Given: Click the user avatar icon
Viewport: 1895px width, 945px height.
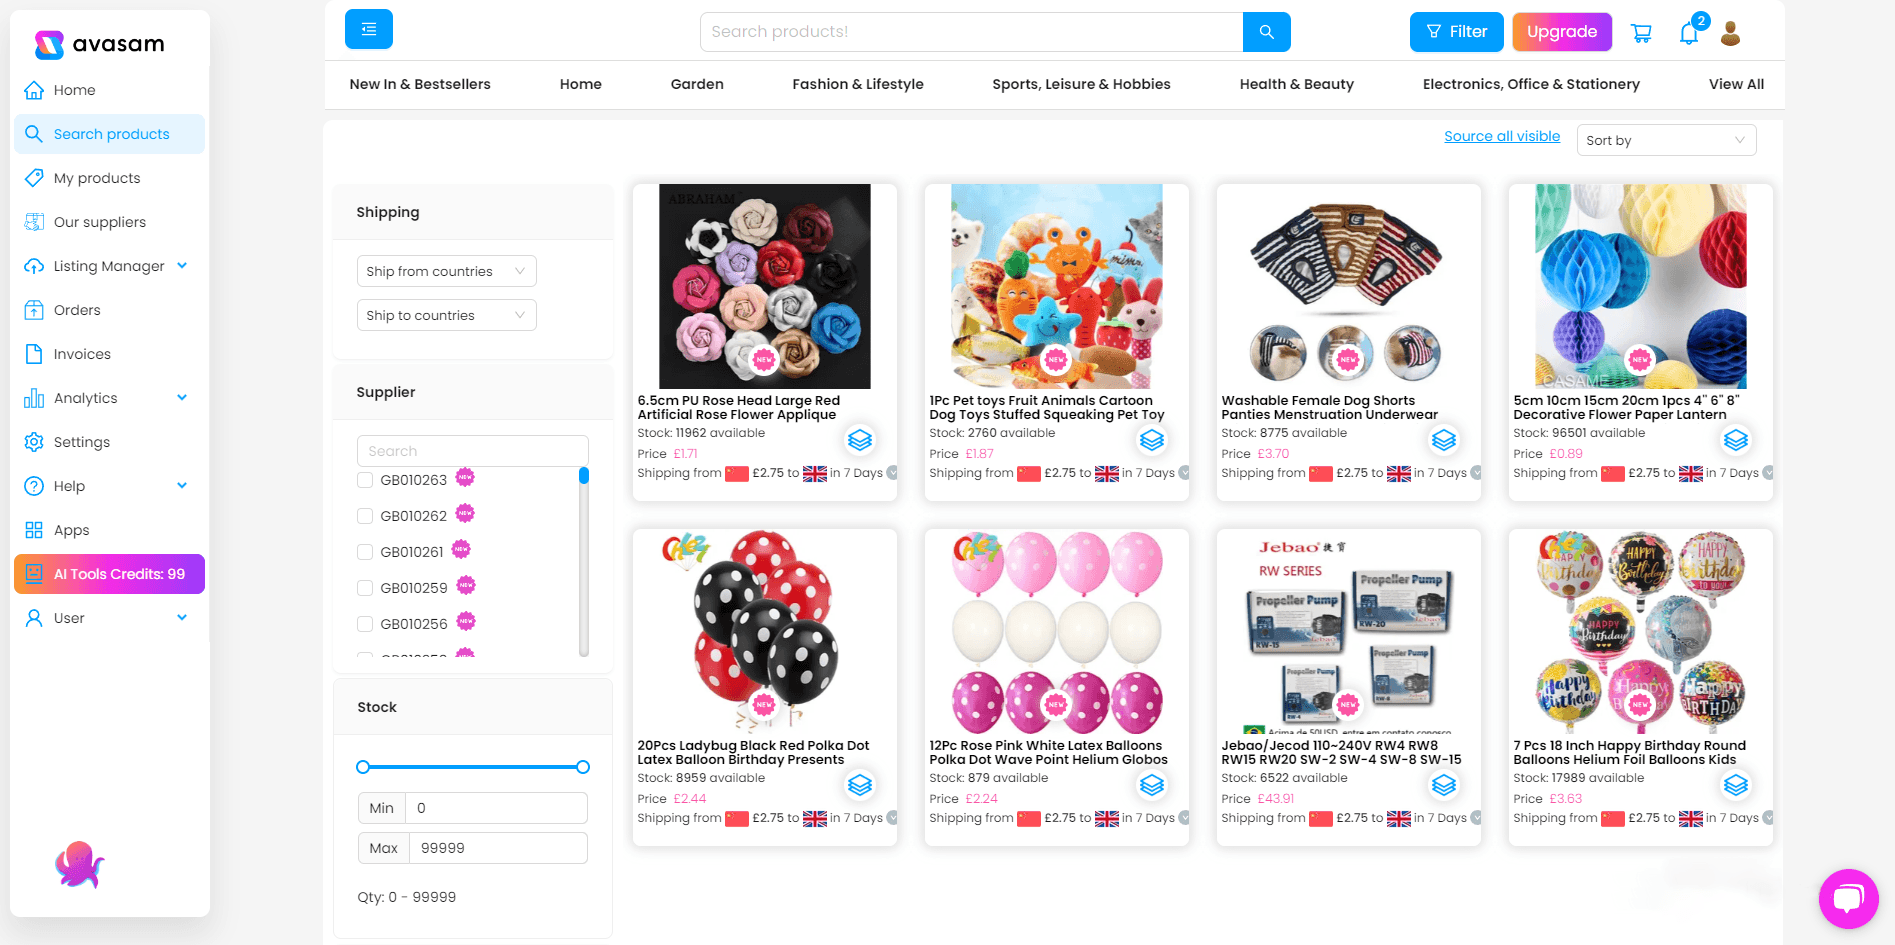Looking at the screenshot, I should (x=1731, y=33).
